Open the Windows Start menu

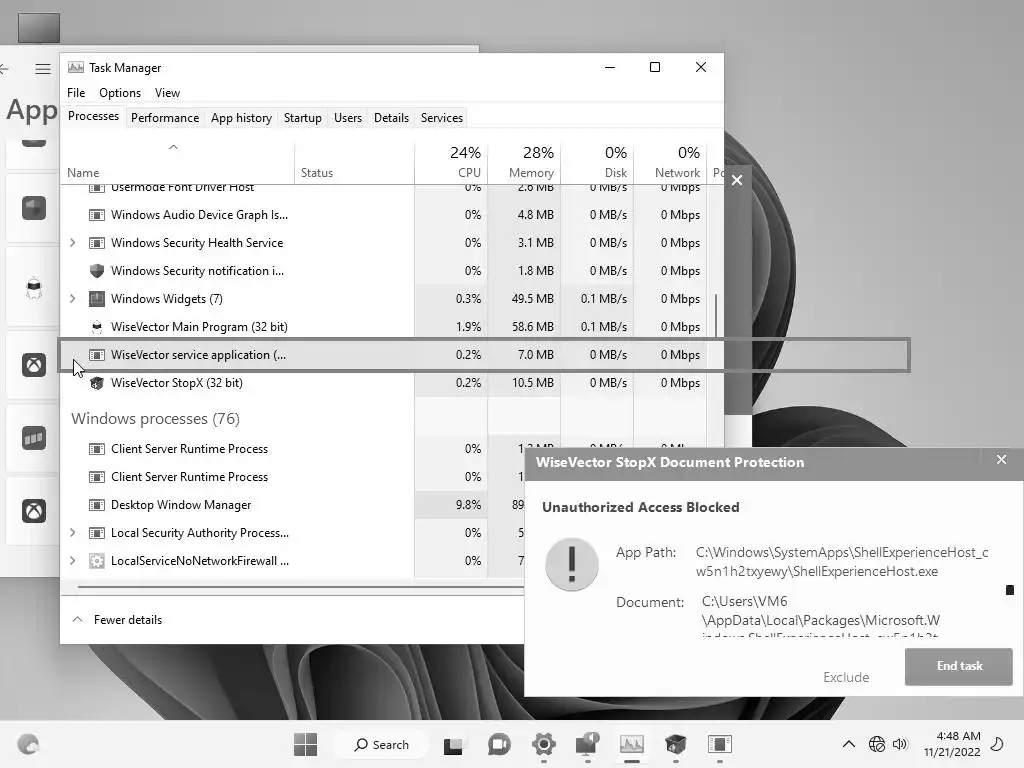pos(305,744)
